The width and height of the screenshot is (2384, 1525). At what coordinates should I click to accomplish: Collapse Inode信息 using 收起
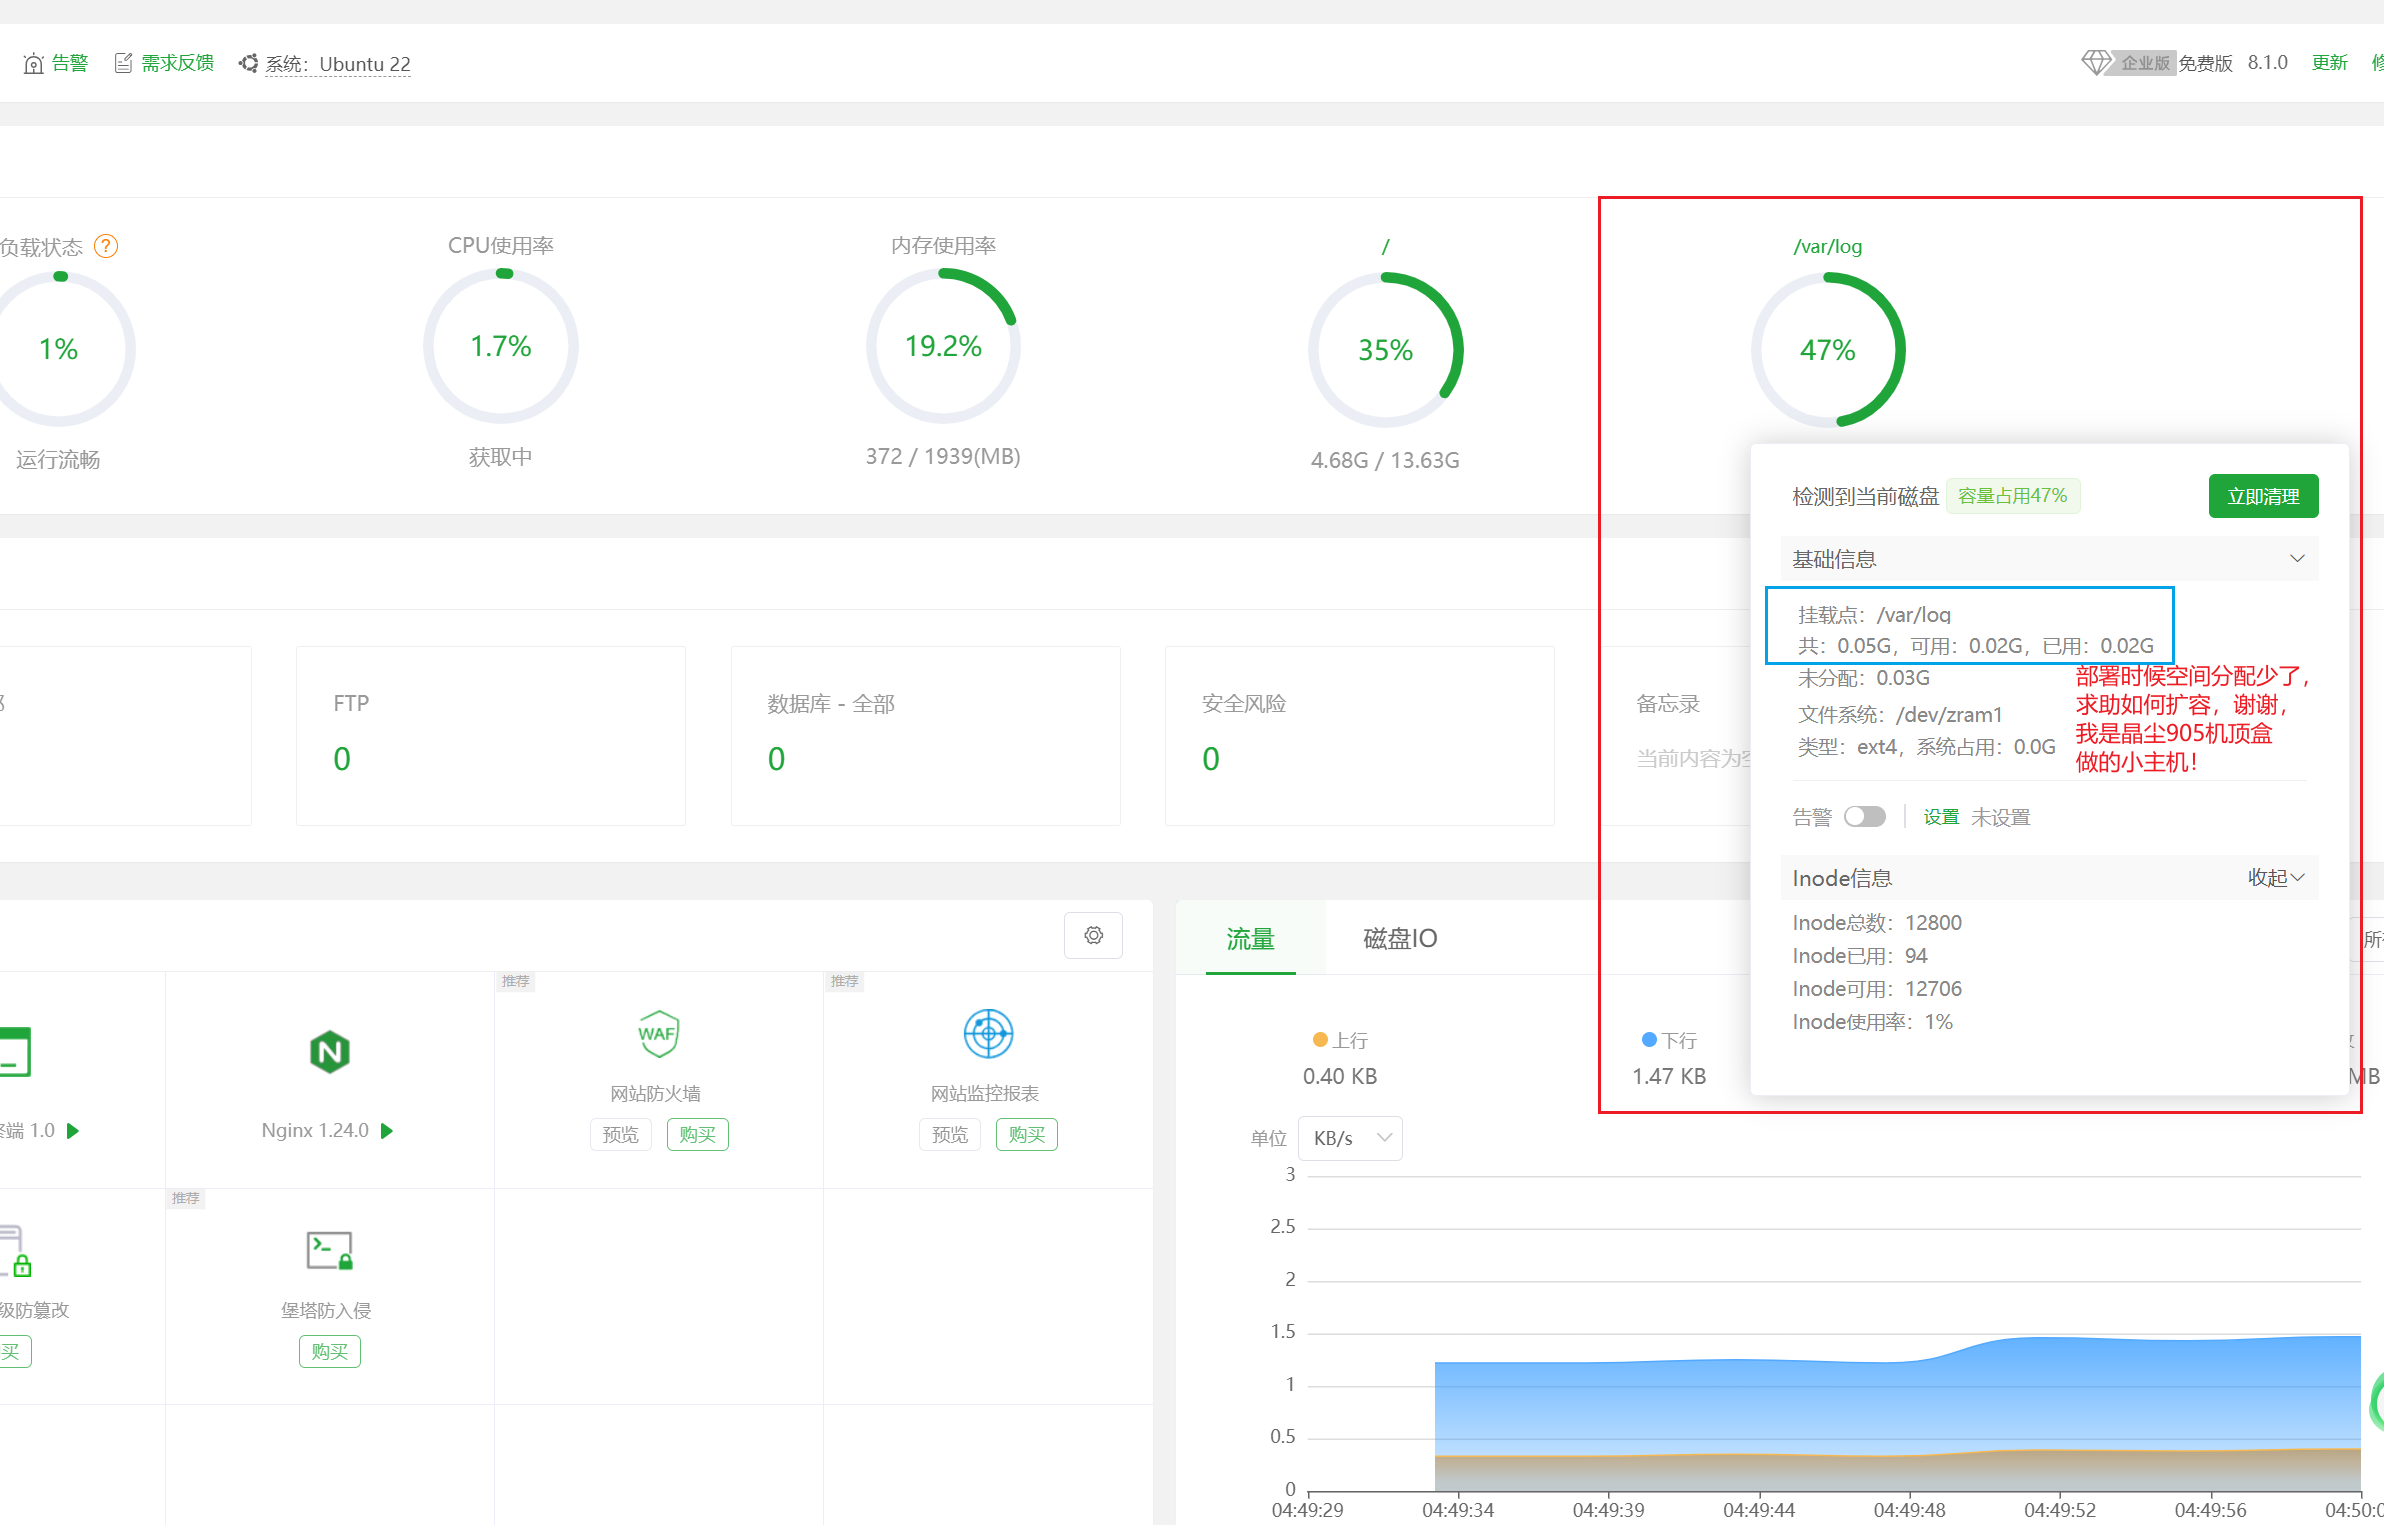coord(2276,878)
